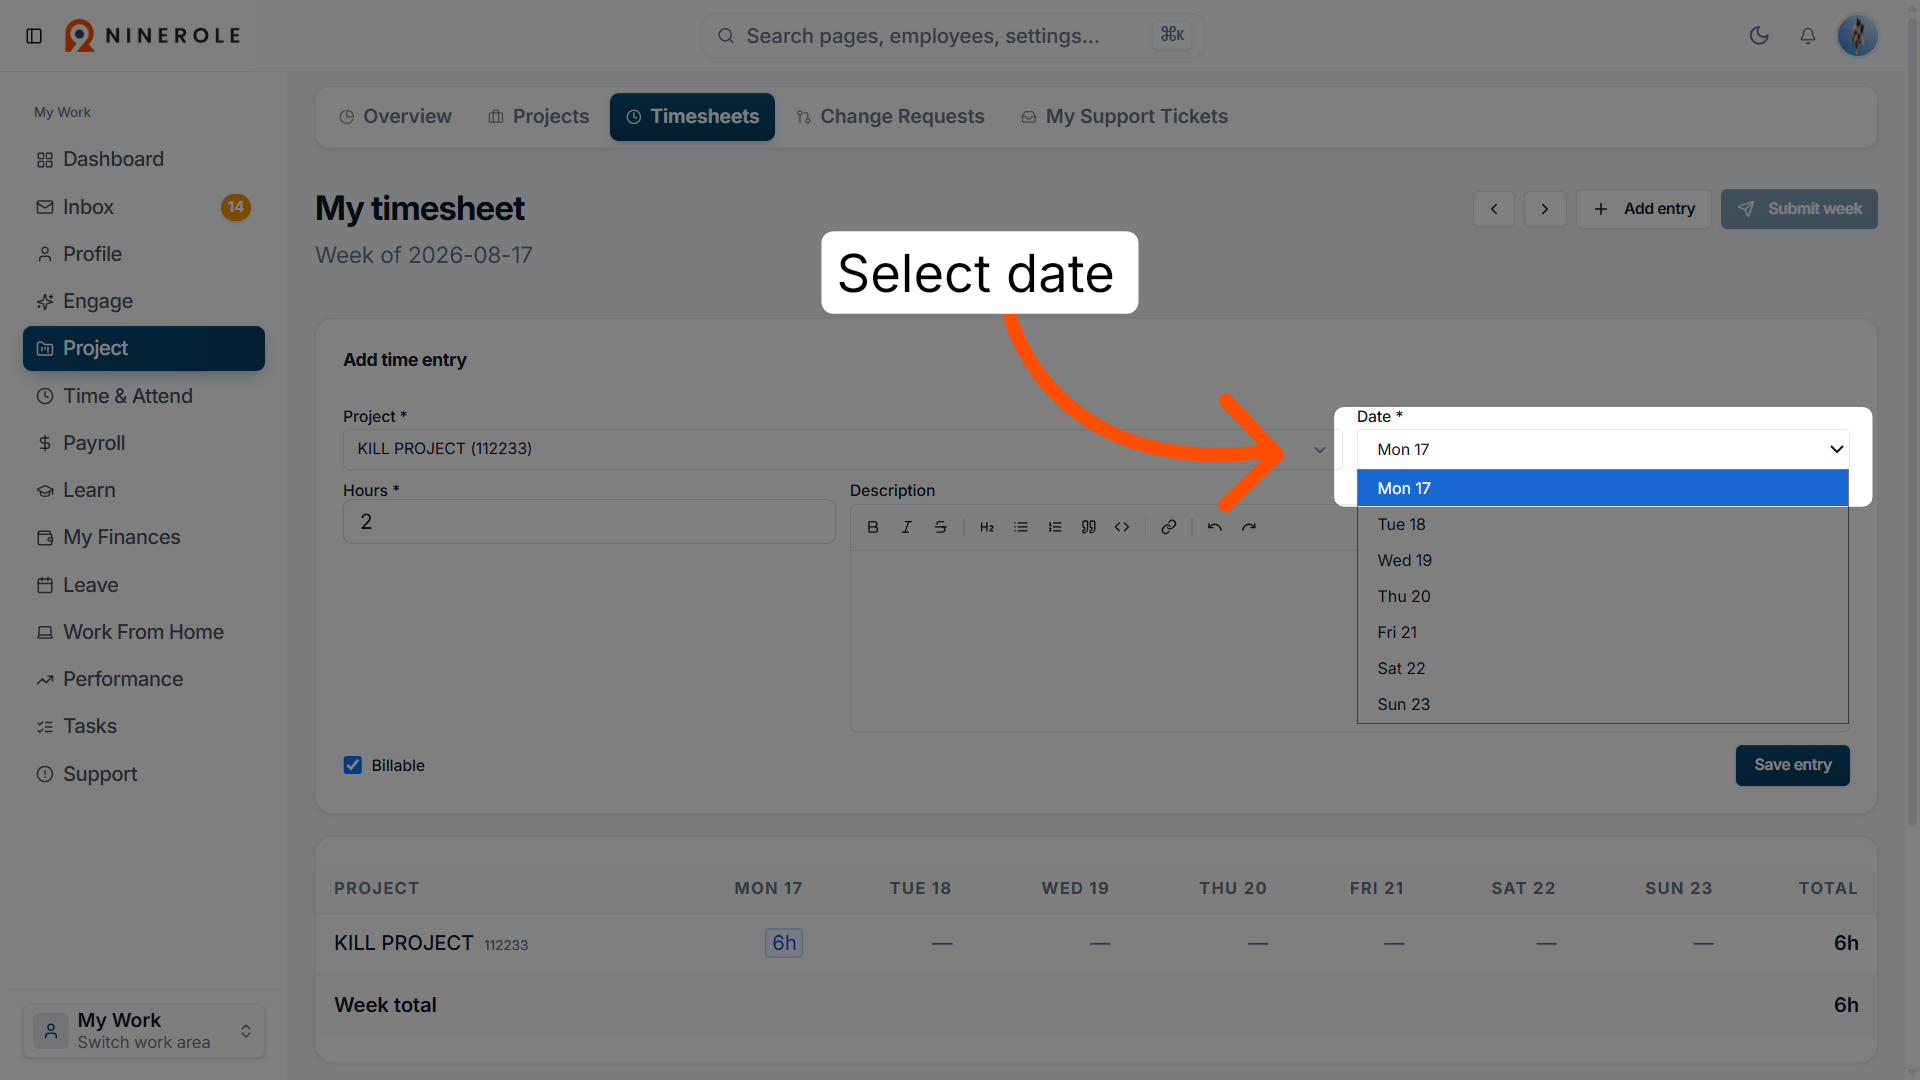This screenshot has height=1080, width=1920.
Task: Open Inbox in the sidebar
Action: 144,207
